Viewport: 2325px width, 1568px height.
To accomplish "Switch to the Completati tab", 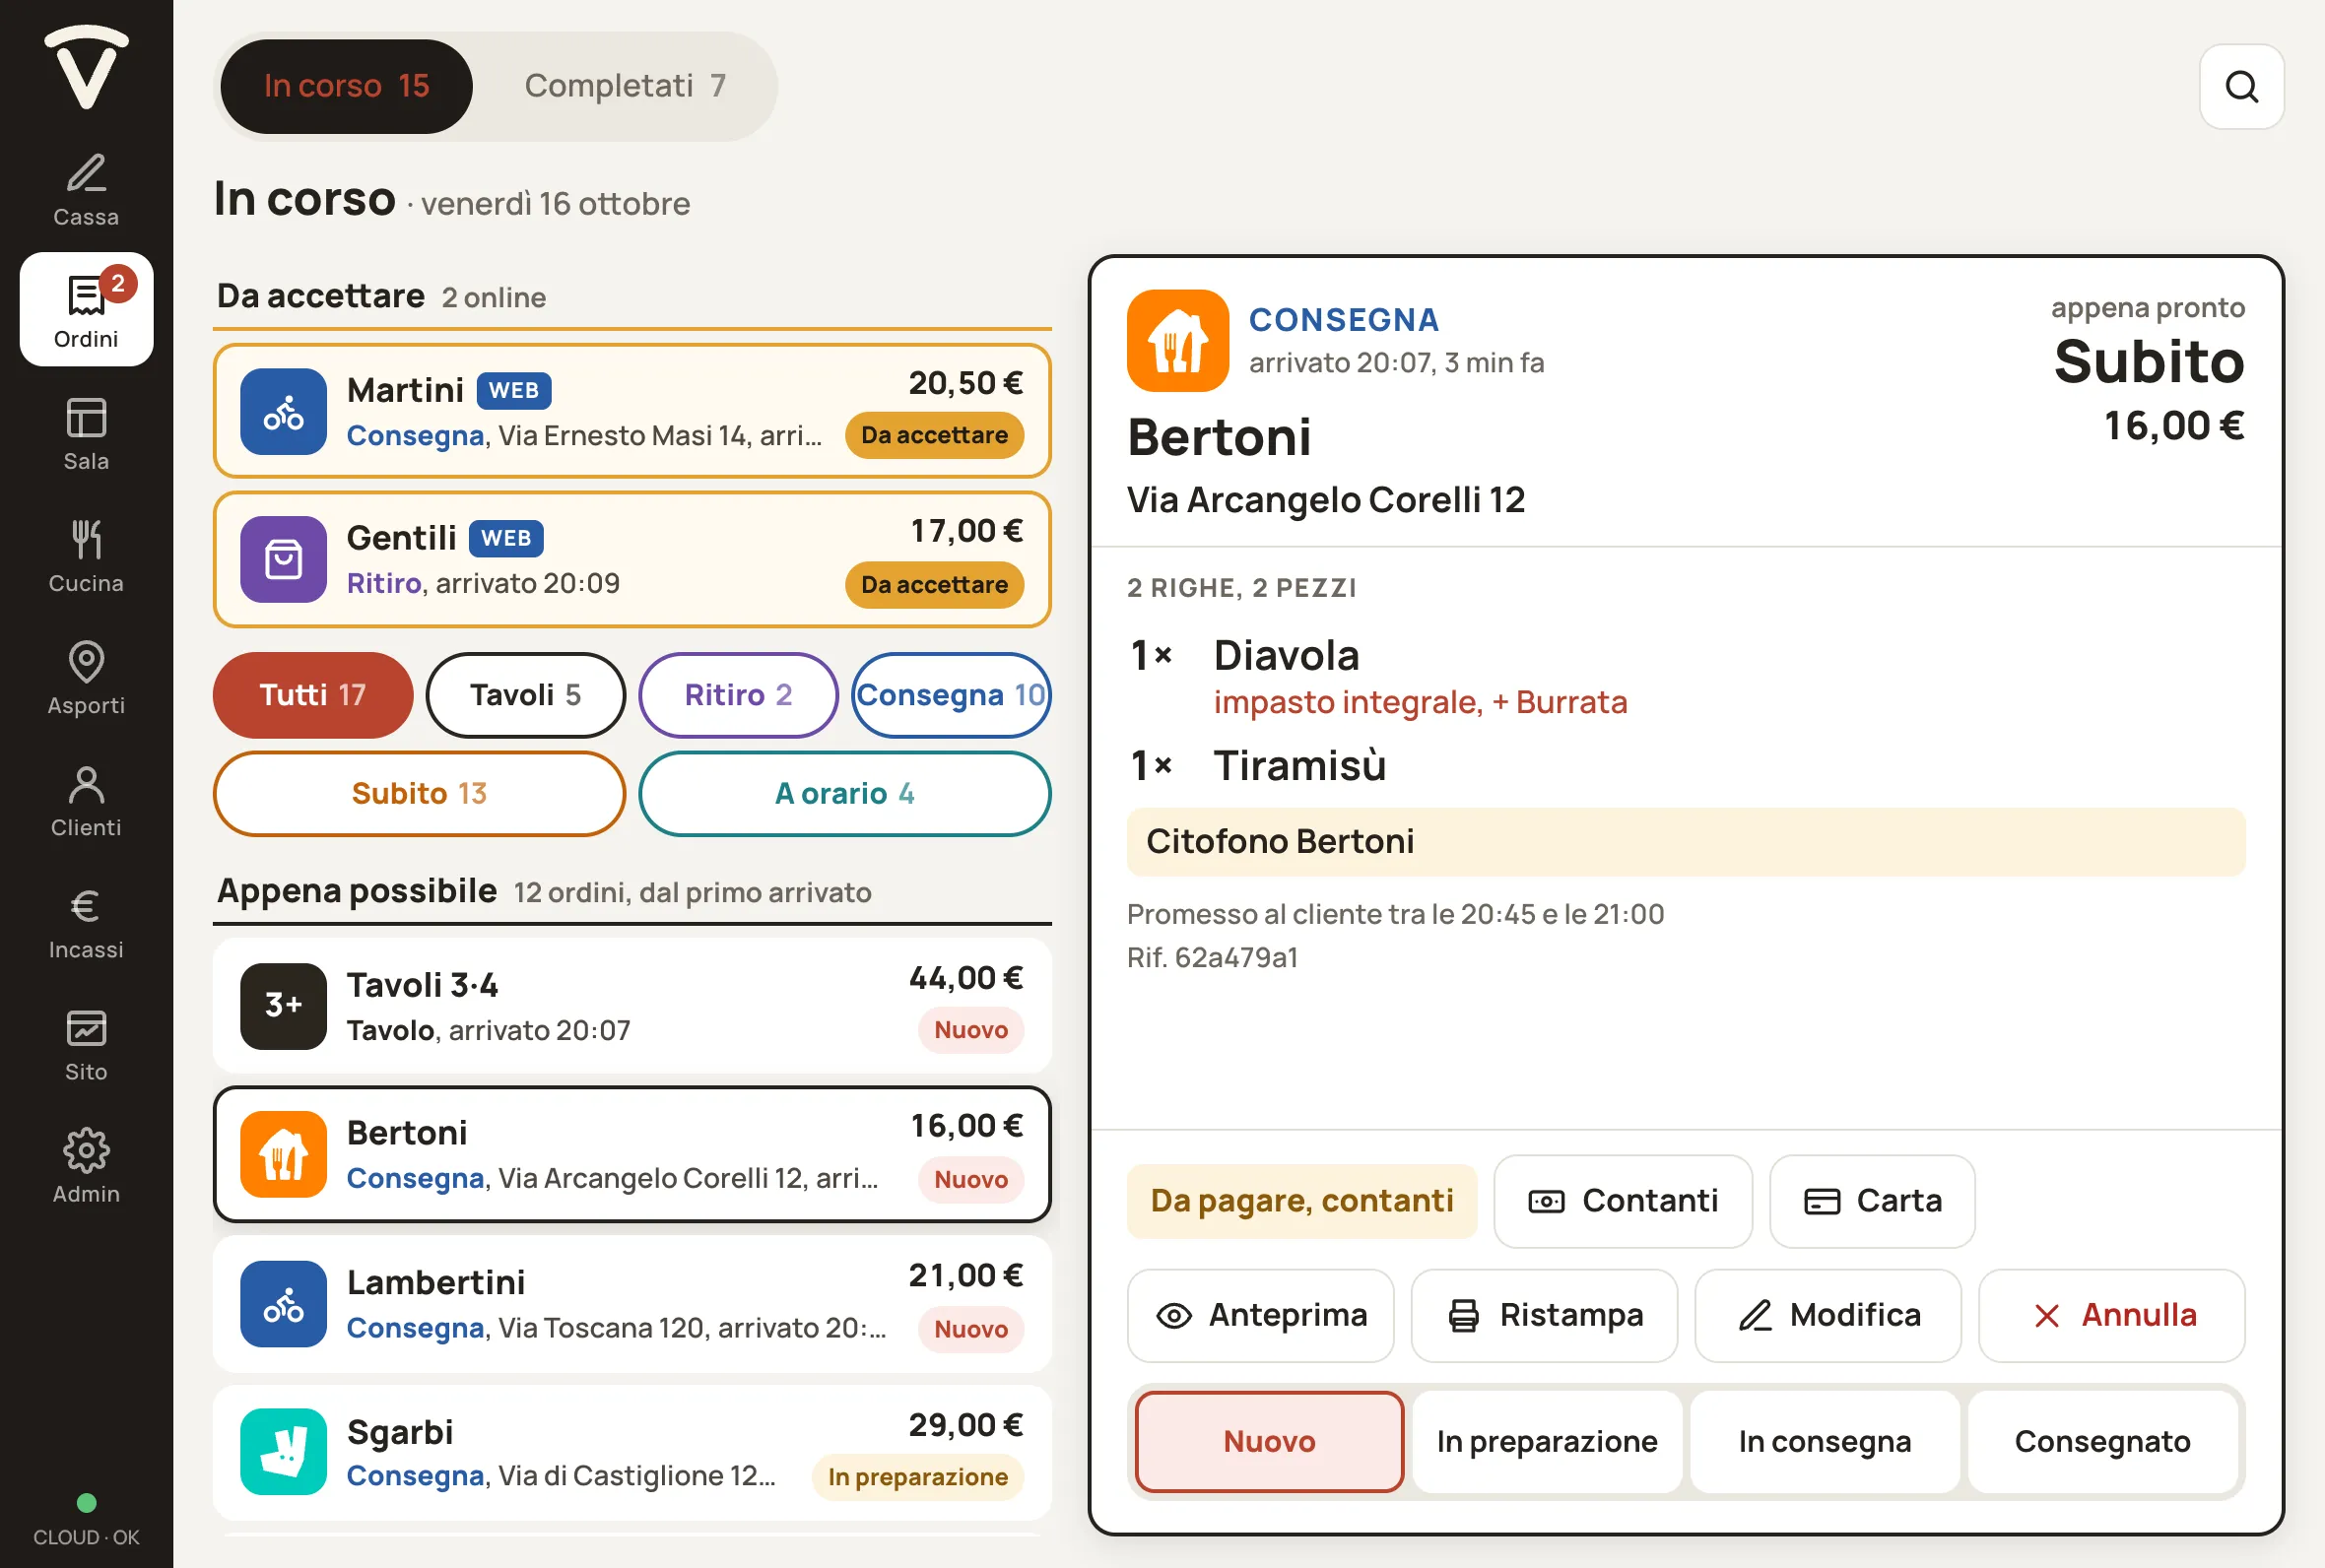I will pyautogui.click(x=624, y=86).
